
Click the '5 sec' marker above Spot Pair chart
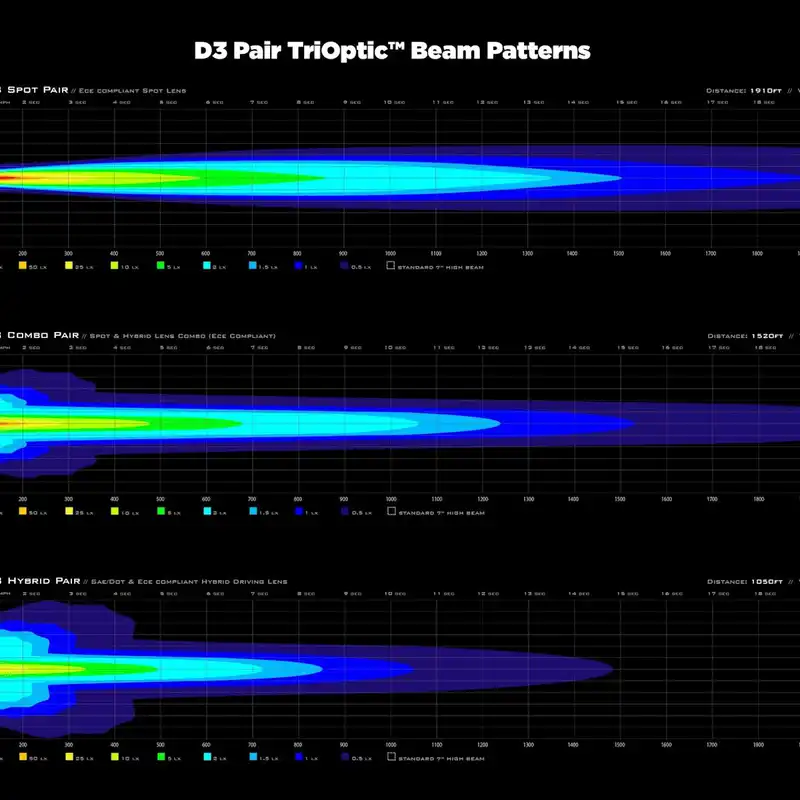click(168, 103)
